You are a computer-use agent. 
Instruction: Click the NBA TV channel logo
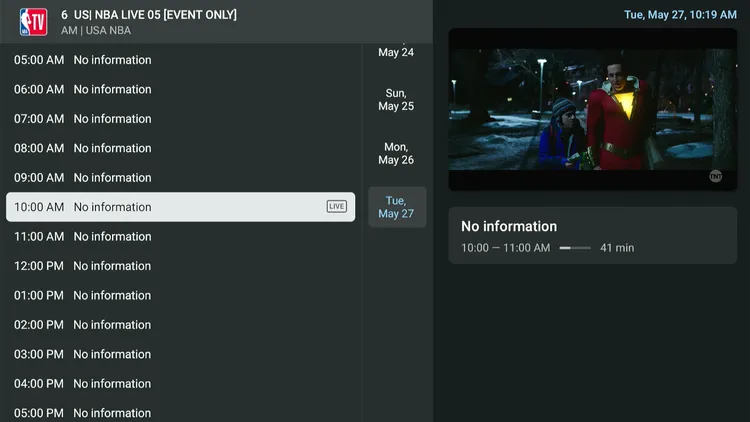[33, 22]
